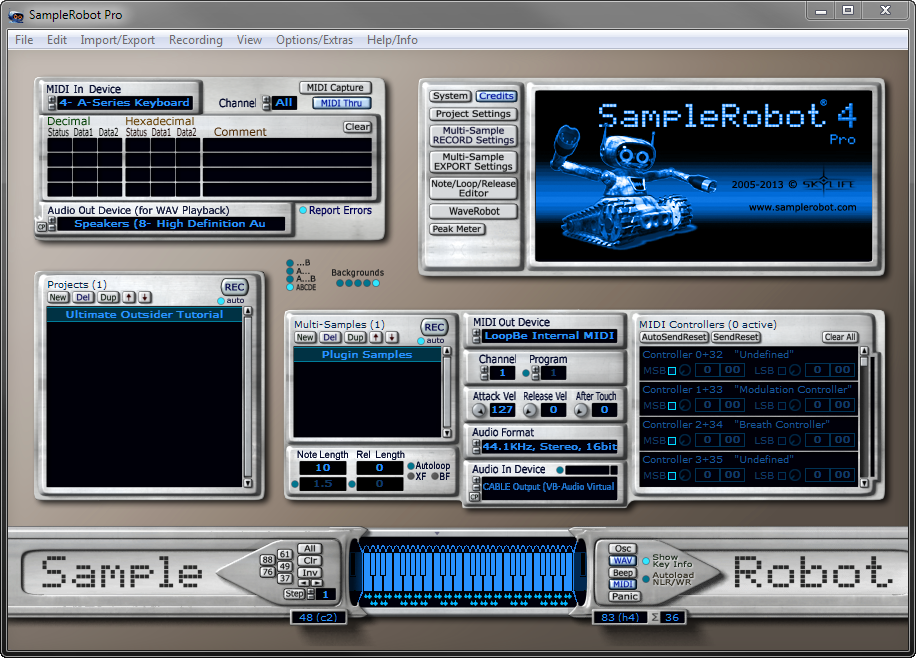The width and height of the screenshot is (916, 658).
Task: Shift the key range right with the right arrow
Action: (316, 583)
